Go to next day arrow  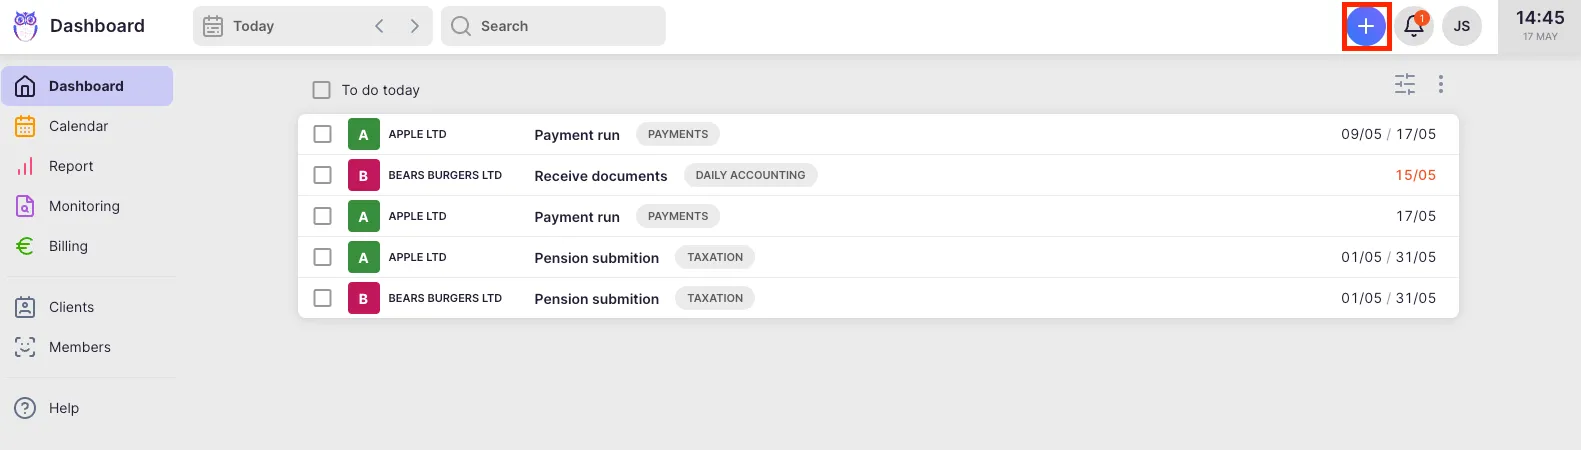pyautogui.click(x=414, y=26)
